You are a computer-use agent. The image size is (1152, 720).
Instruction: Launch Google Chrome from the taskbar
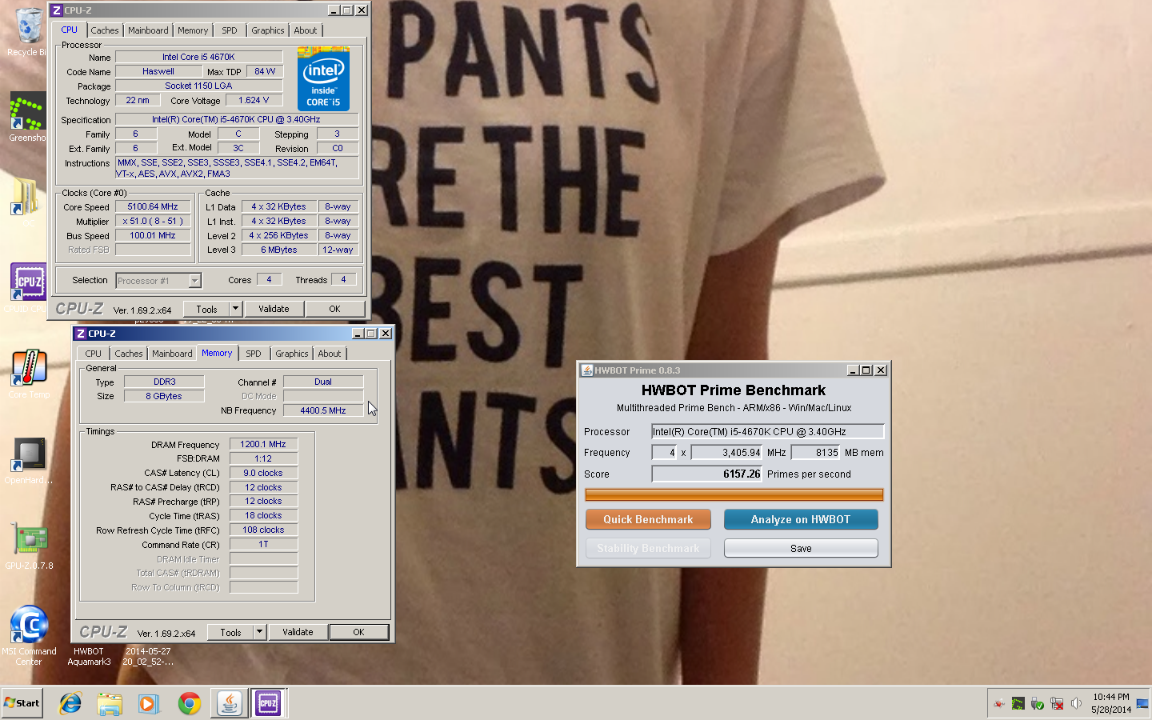(189, 703)
